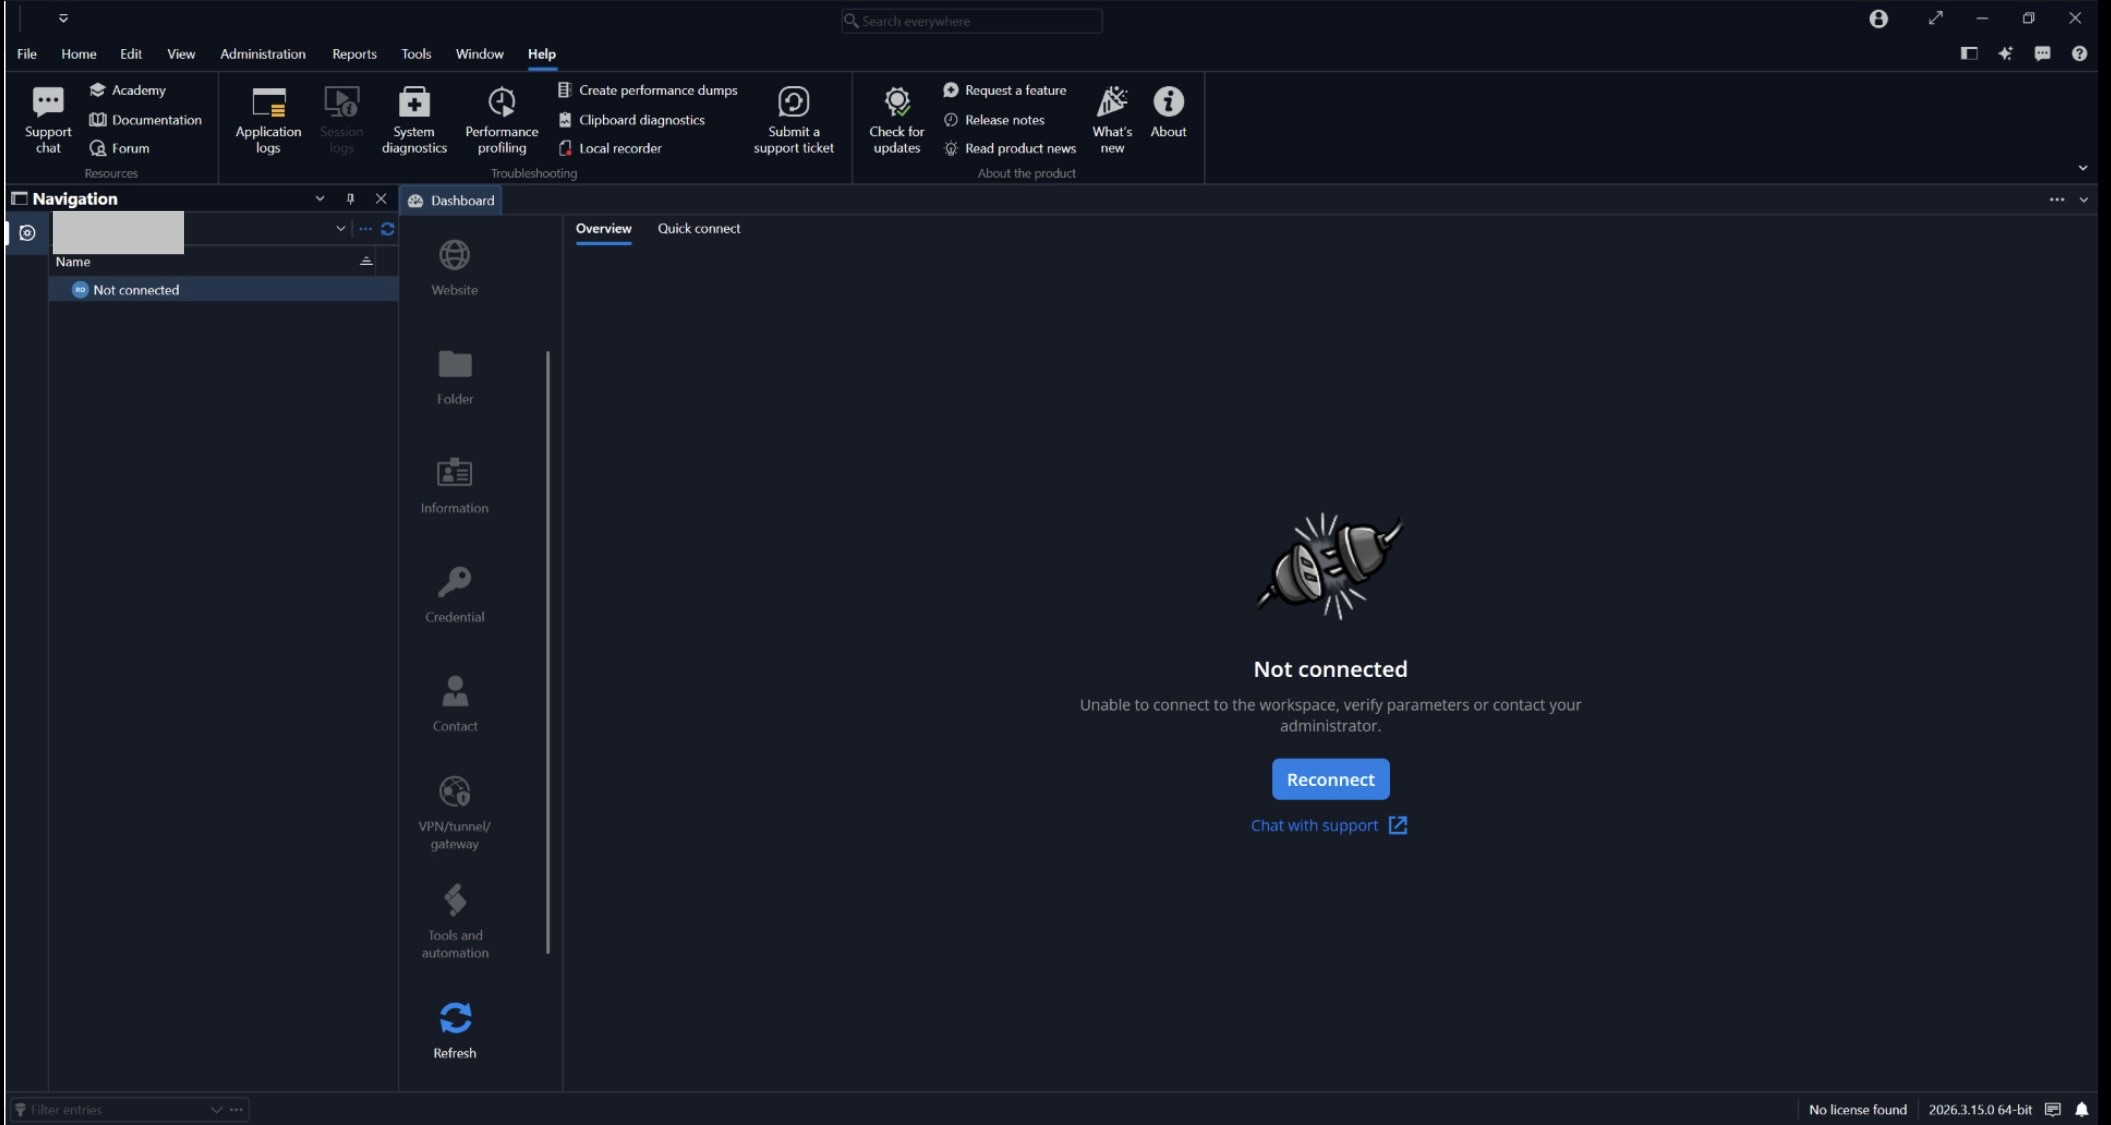Request a feature
This screenshot has width=2111, height=1125.
tap(1005, 90)
